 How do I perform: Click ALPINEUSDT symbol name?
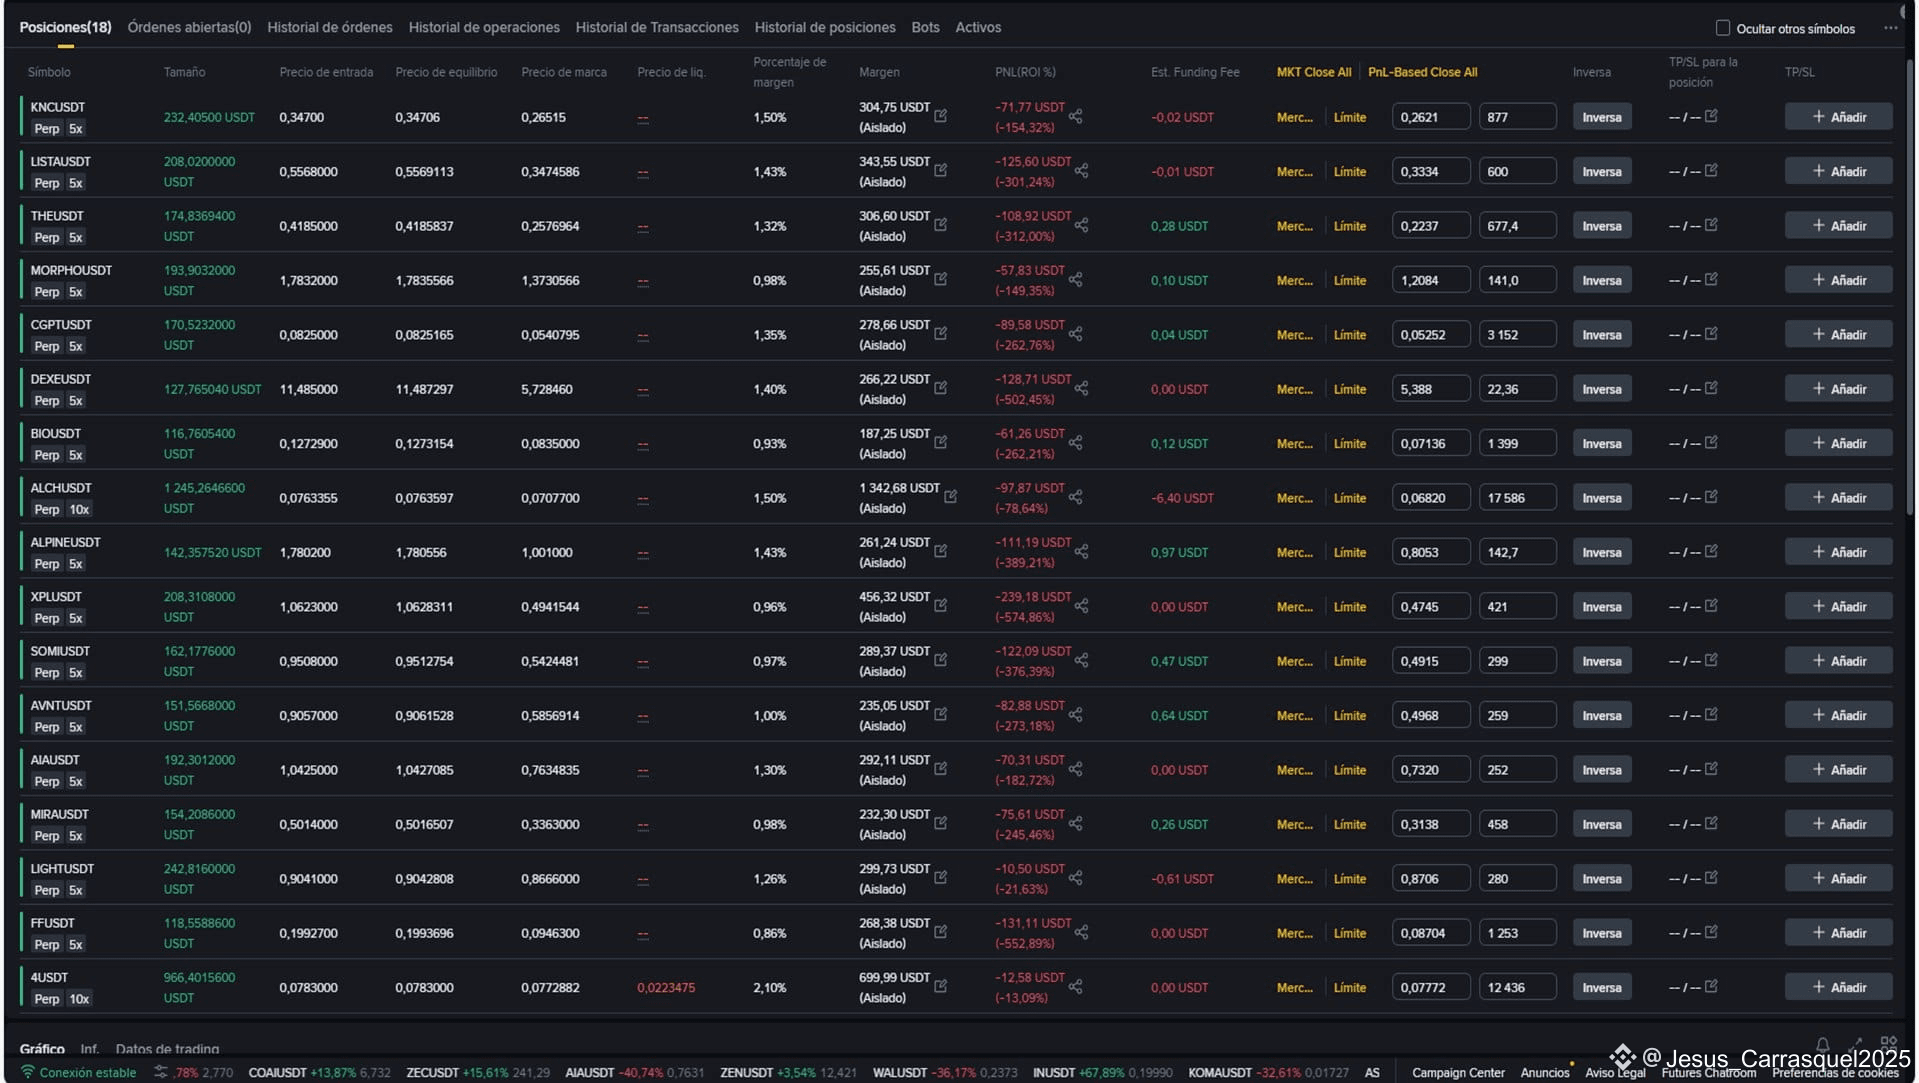coord(65,542)
